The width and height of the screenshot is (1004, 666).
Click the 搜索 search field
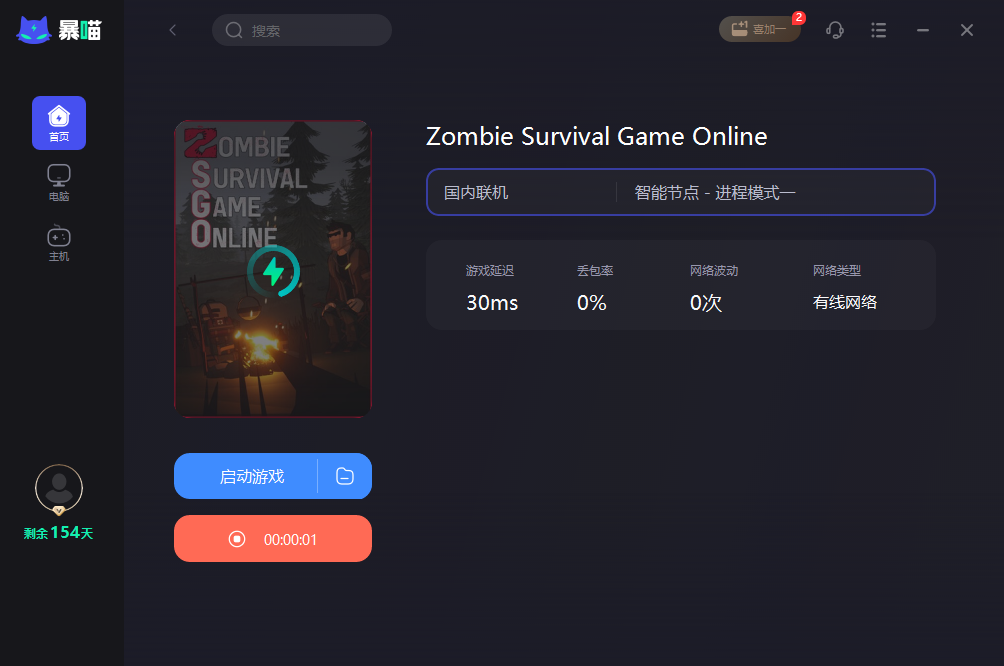302,30
